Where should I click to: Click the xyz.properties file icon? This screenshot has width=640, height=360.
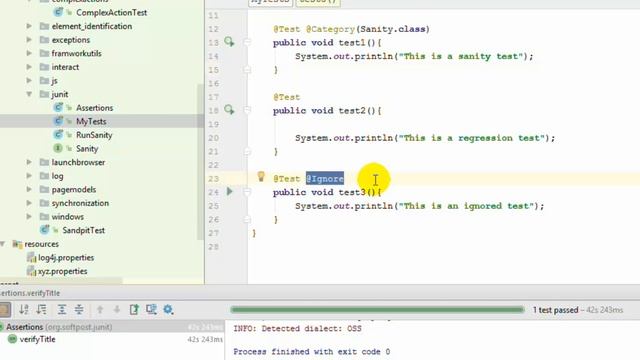[31, 271]
